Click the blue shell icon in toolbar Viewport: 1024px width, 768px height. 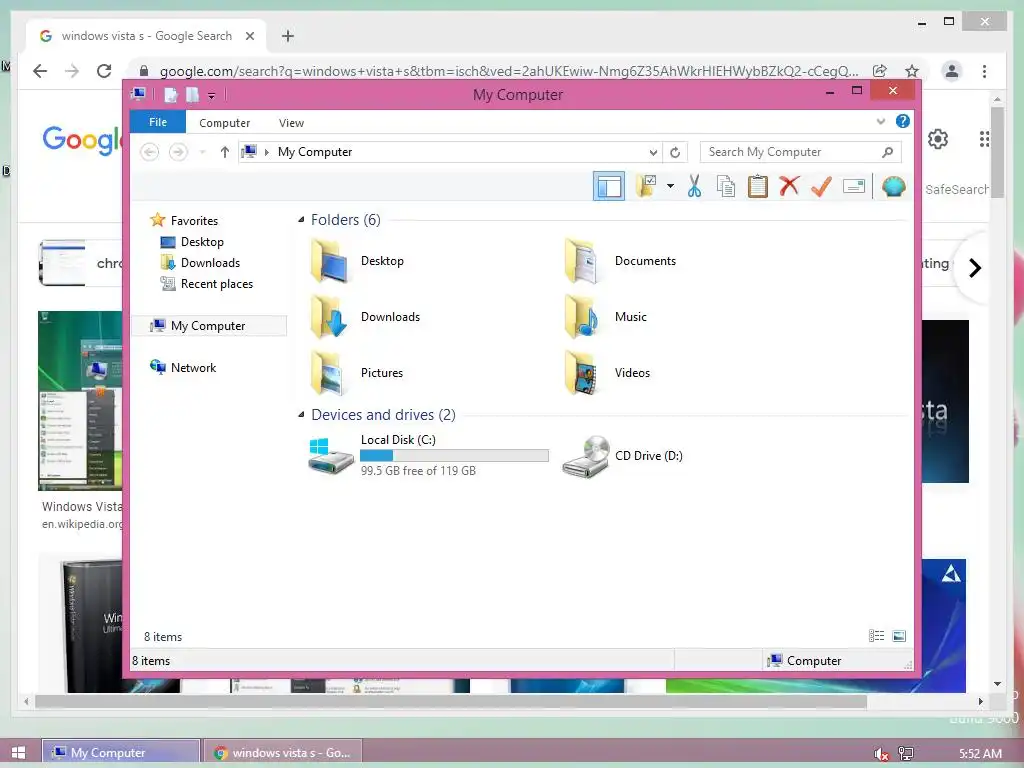tap(893, 187)
